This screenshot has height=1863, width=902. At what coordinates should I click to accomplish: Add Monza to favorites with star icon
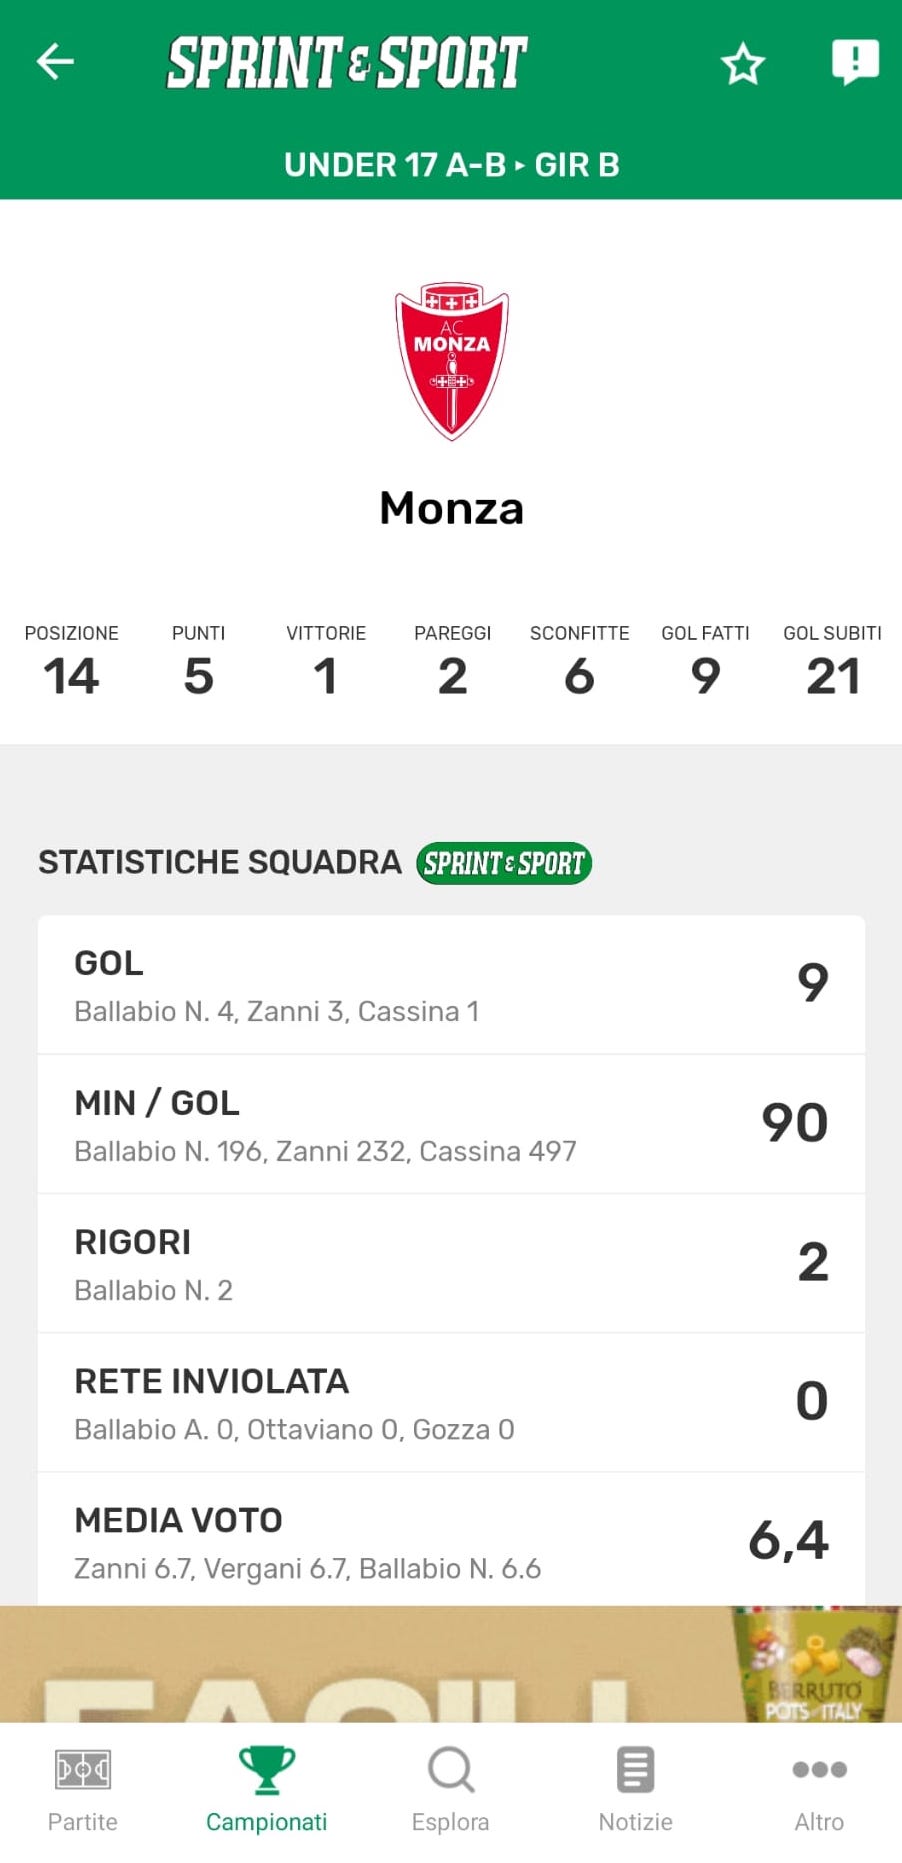(743, 64)
